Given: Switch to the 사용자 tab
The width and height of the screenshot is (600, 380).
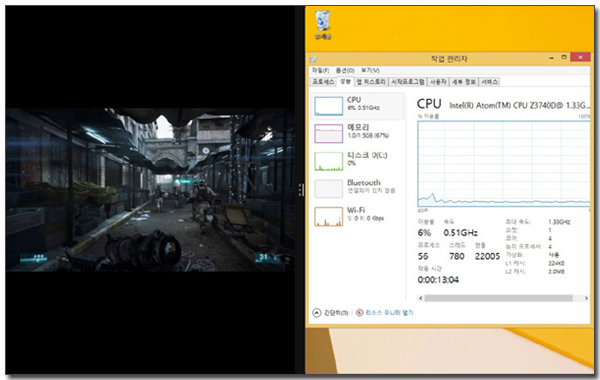Looking at the screenshot, I should (438, 82).
